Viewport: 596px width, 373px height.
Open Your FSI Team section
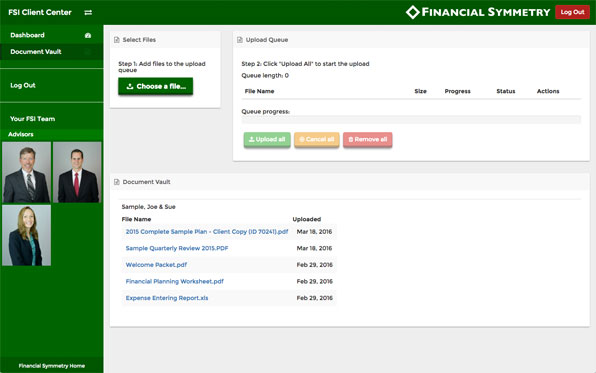pyautogui.click(x=33, y=119)
